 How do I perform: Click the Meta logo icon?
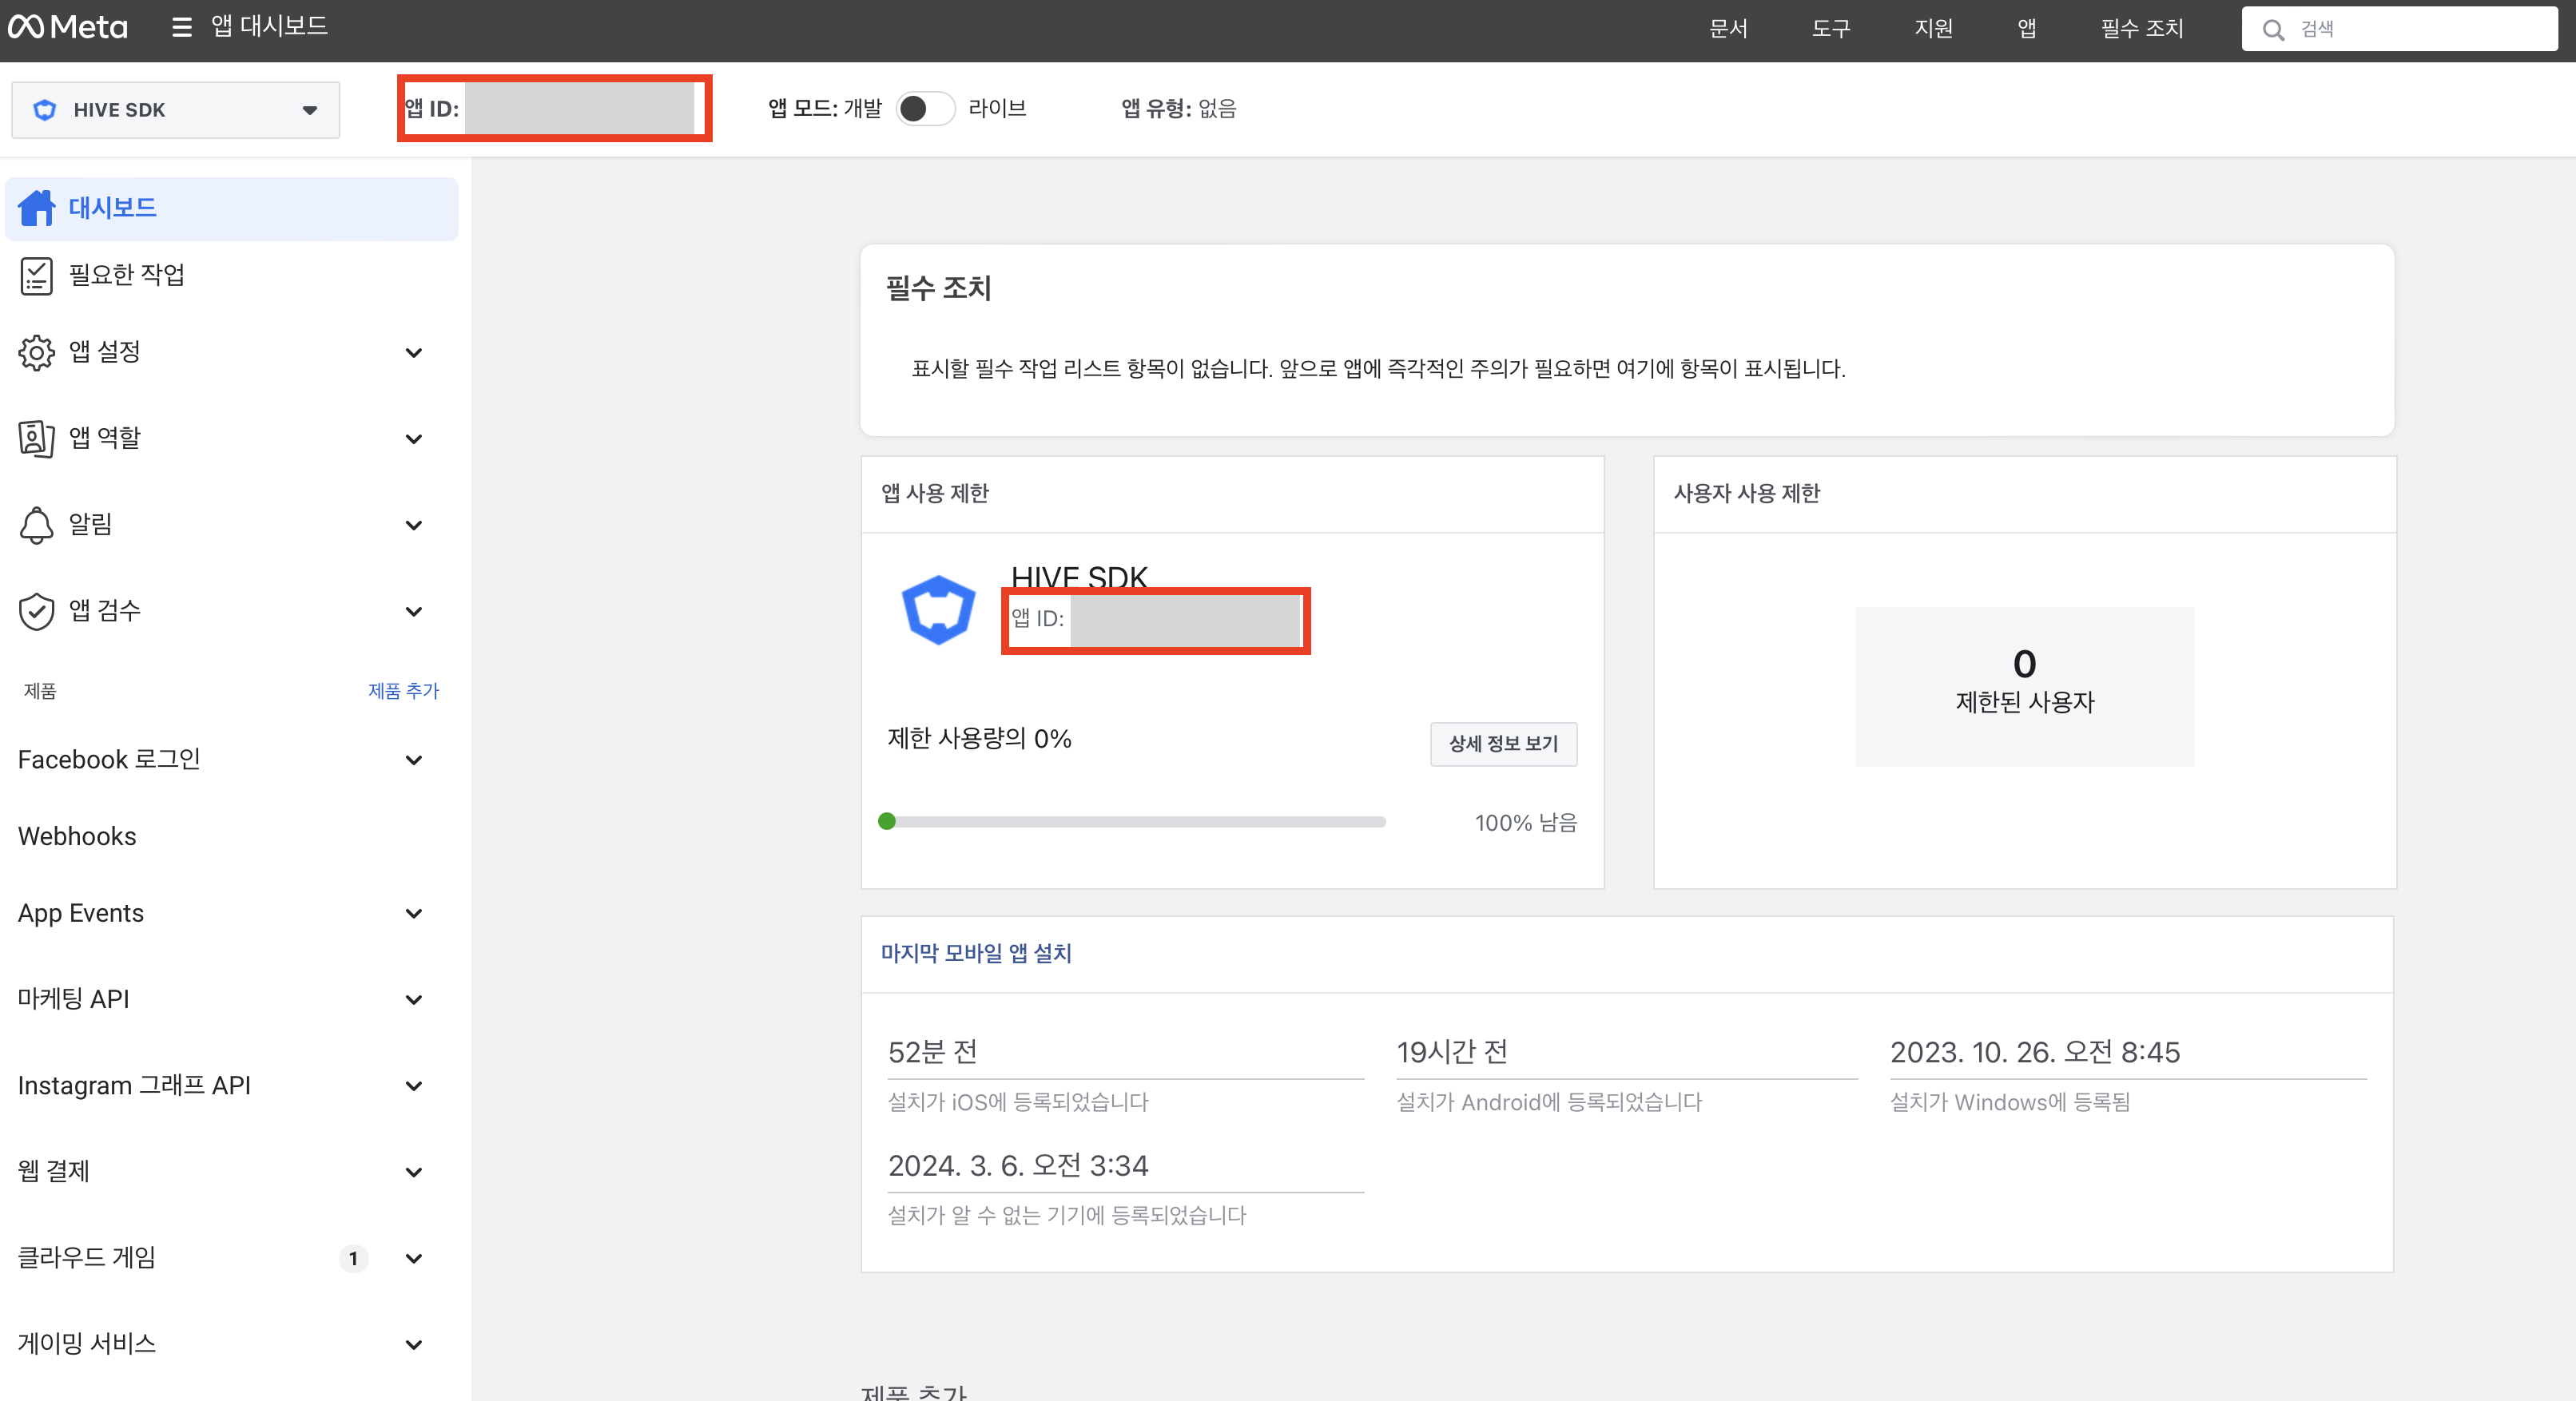pyautogui.click(x=27, y=27)
